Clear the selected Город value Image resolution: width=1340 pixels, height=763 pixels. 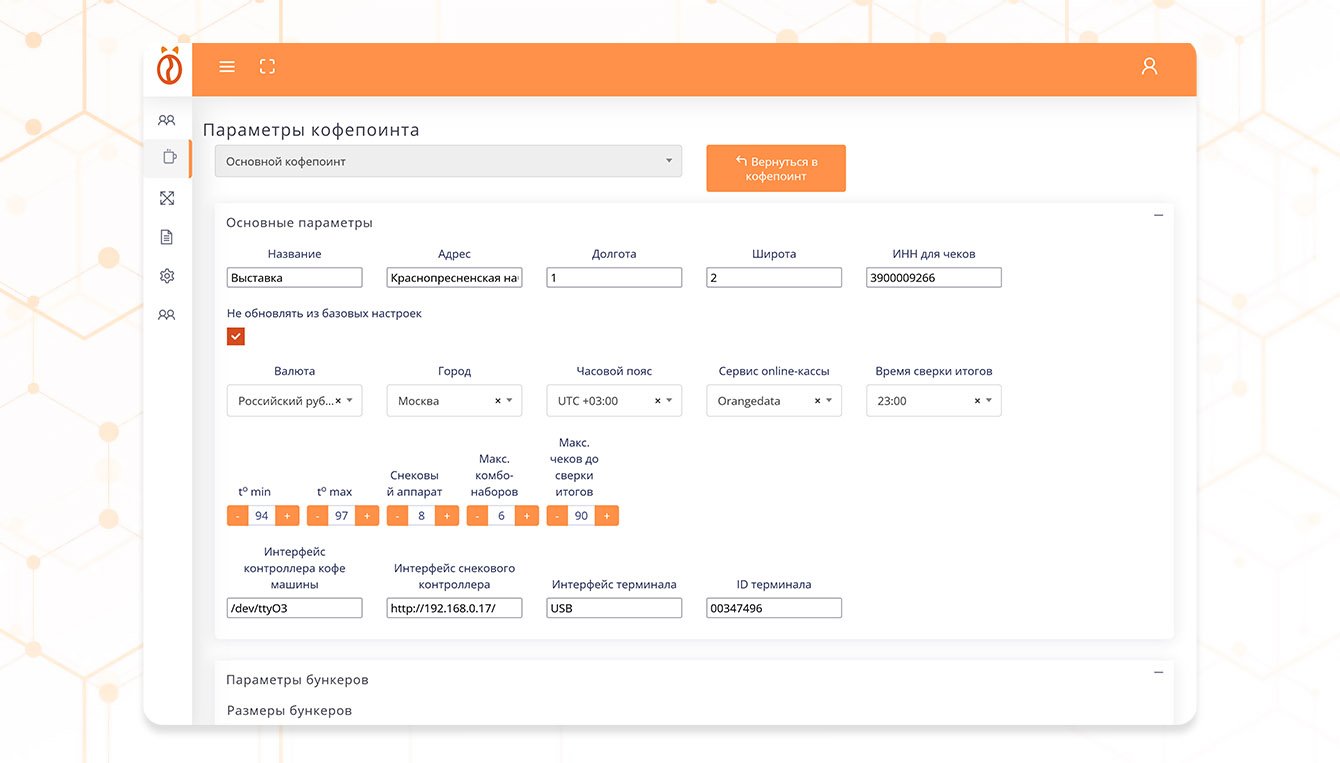tap(498, 401)
